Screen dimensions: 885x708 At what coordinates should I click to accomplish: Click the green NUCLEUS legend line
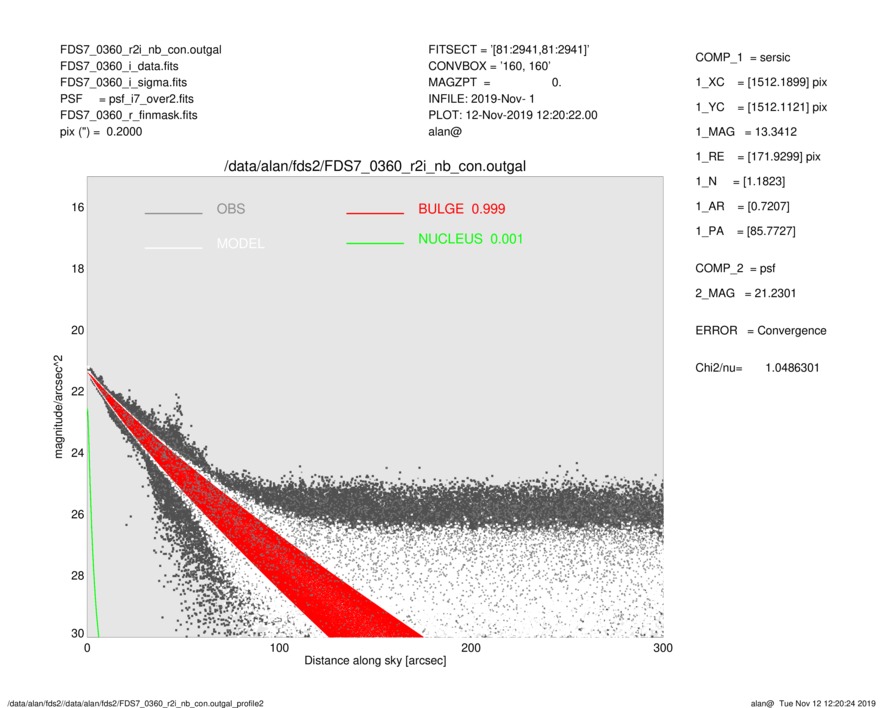tap(375, 241)
